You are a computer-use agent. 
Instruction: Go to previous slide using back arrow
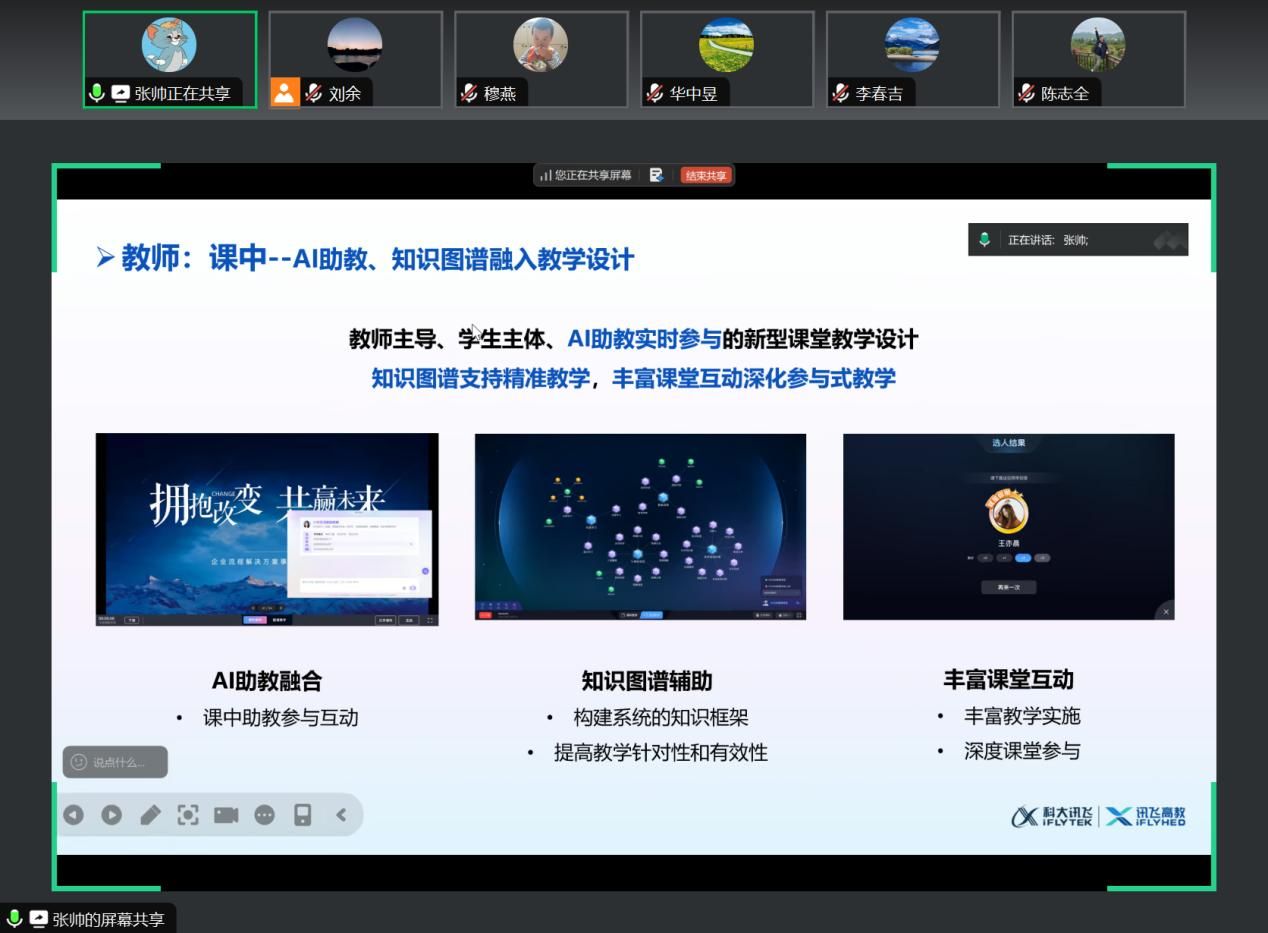click(x=73, y=815)
